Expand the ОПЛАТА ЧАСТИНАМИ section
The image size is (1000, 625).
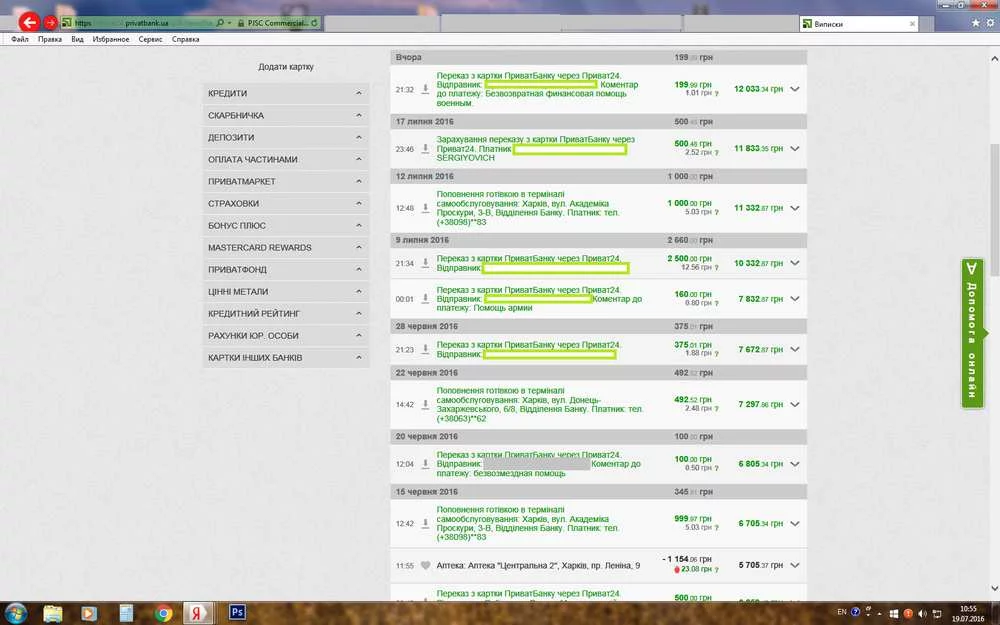[x=286, y=159]
